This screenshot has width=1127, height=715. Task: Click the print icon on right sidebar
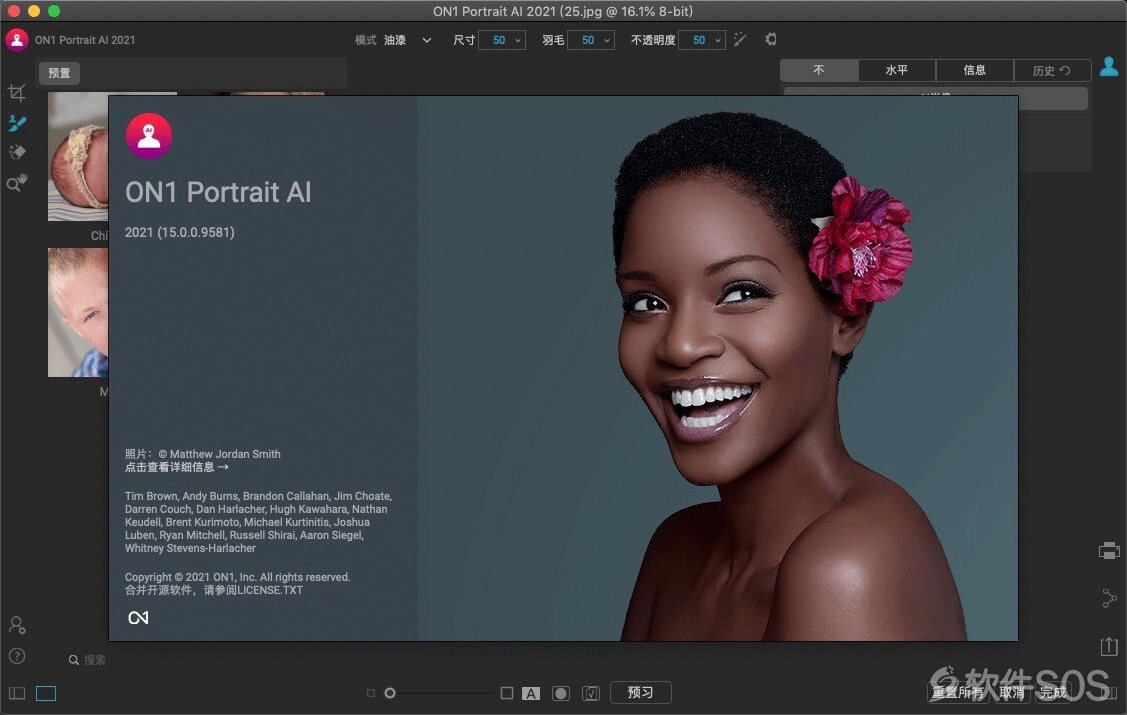pyautogui.click(x=1109, y=551)
